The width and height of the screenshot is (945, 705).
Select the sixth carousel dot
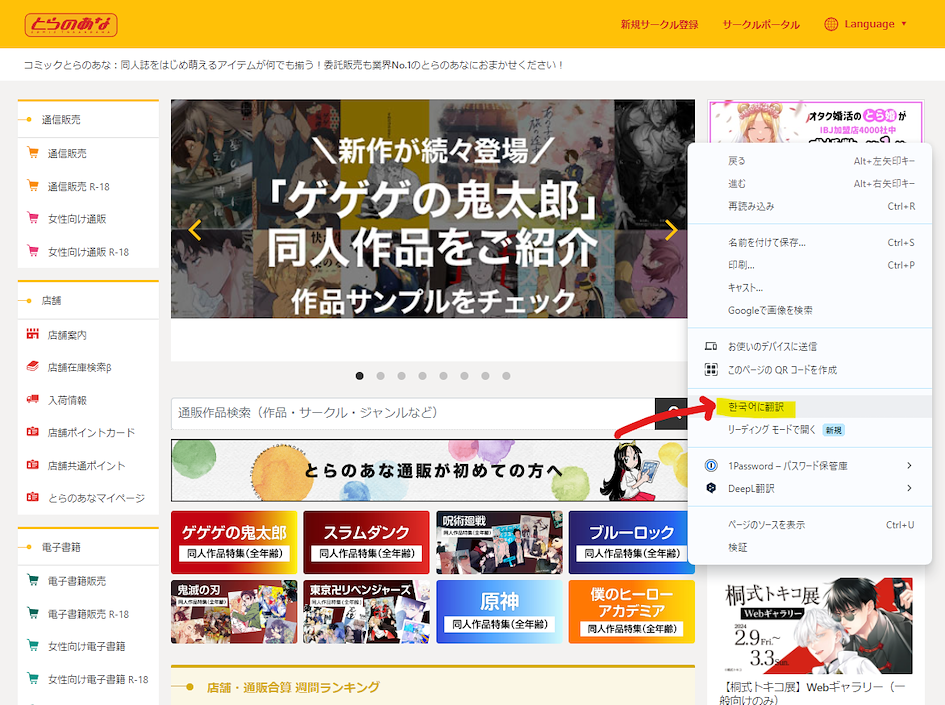(464, 376)
